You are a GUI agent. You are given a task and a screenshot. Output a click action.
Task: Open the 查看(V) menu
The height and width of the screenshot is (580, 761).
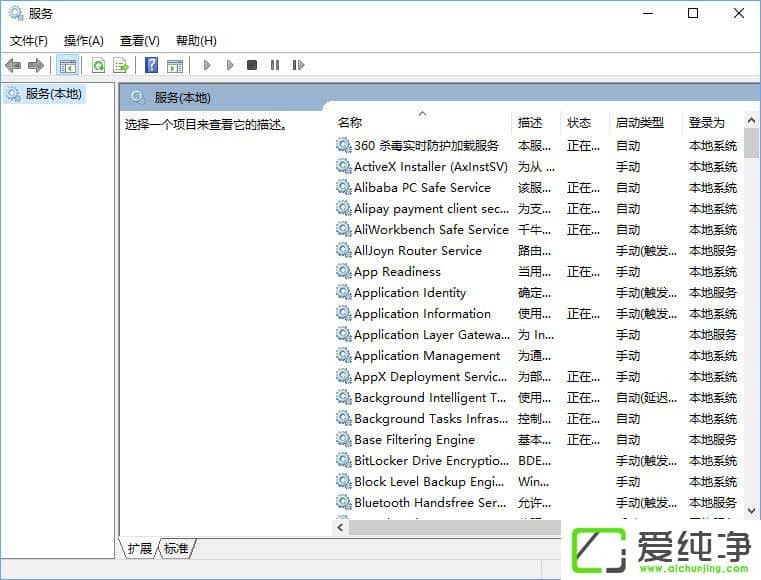click(x=139, y=41)
